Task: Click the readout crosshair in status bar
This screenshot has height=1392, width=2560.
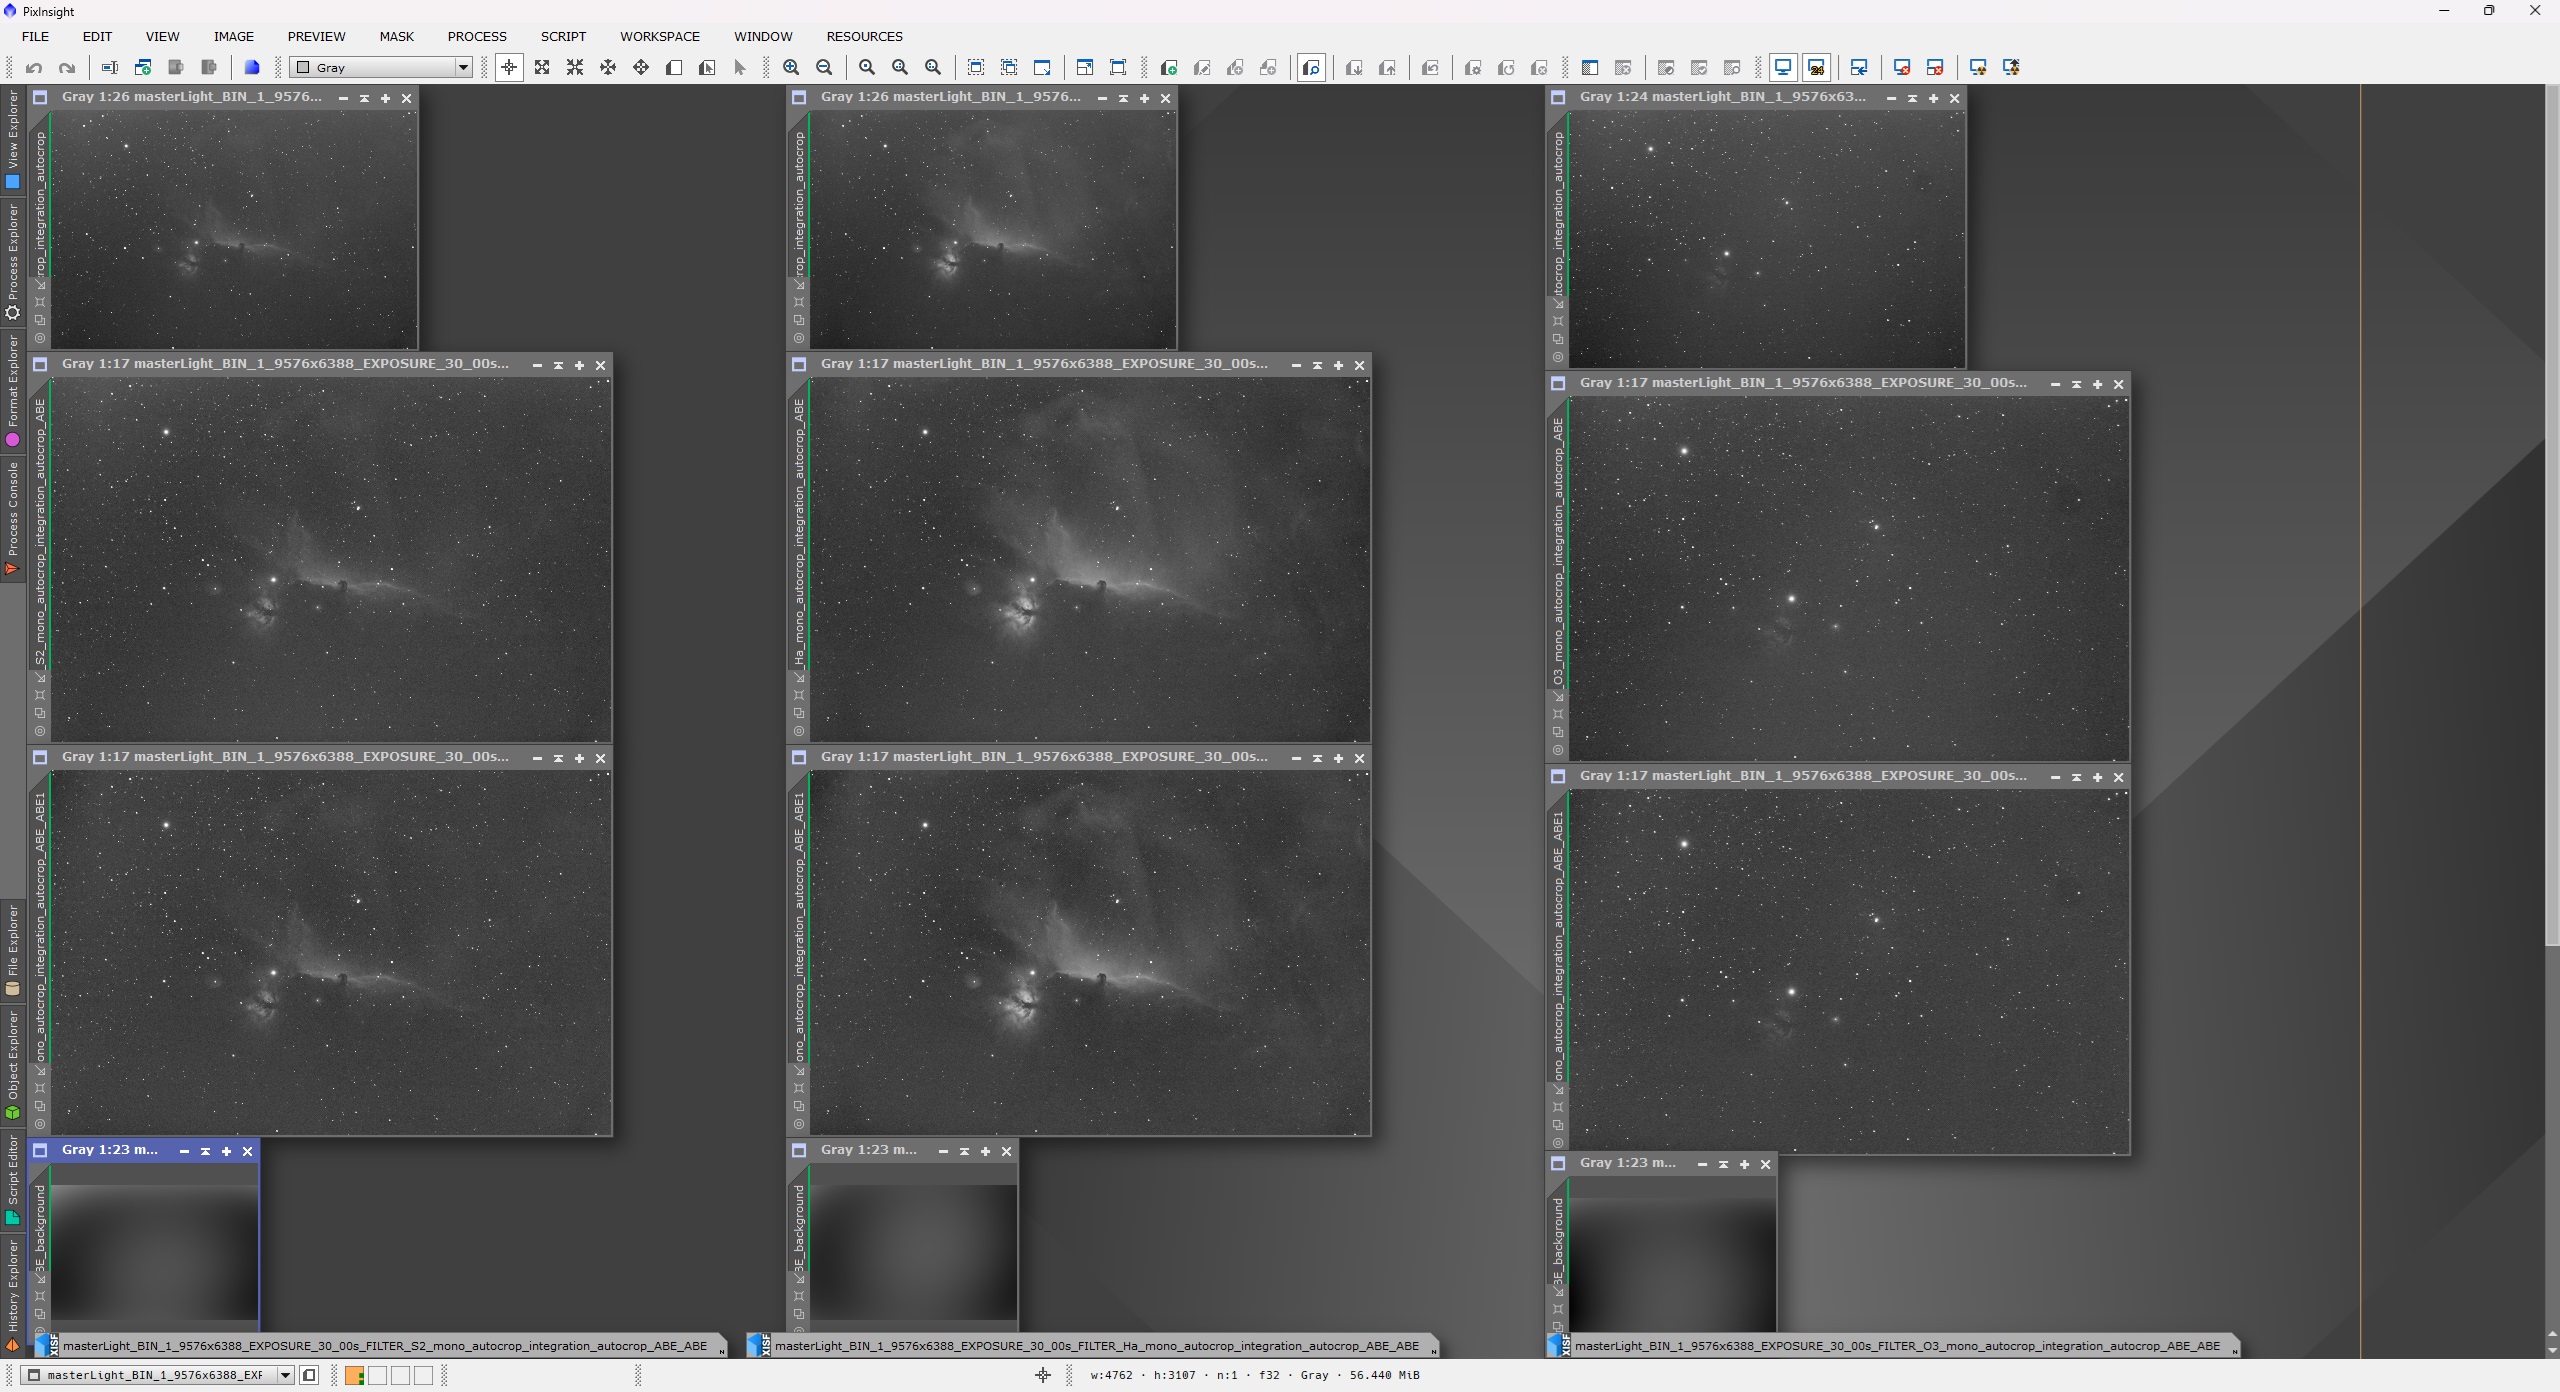Action: pos(1043,1375)
